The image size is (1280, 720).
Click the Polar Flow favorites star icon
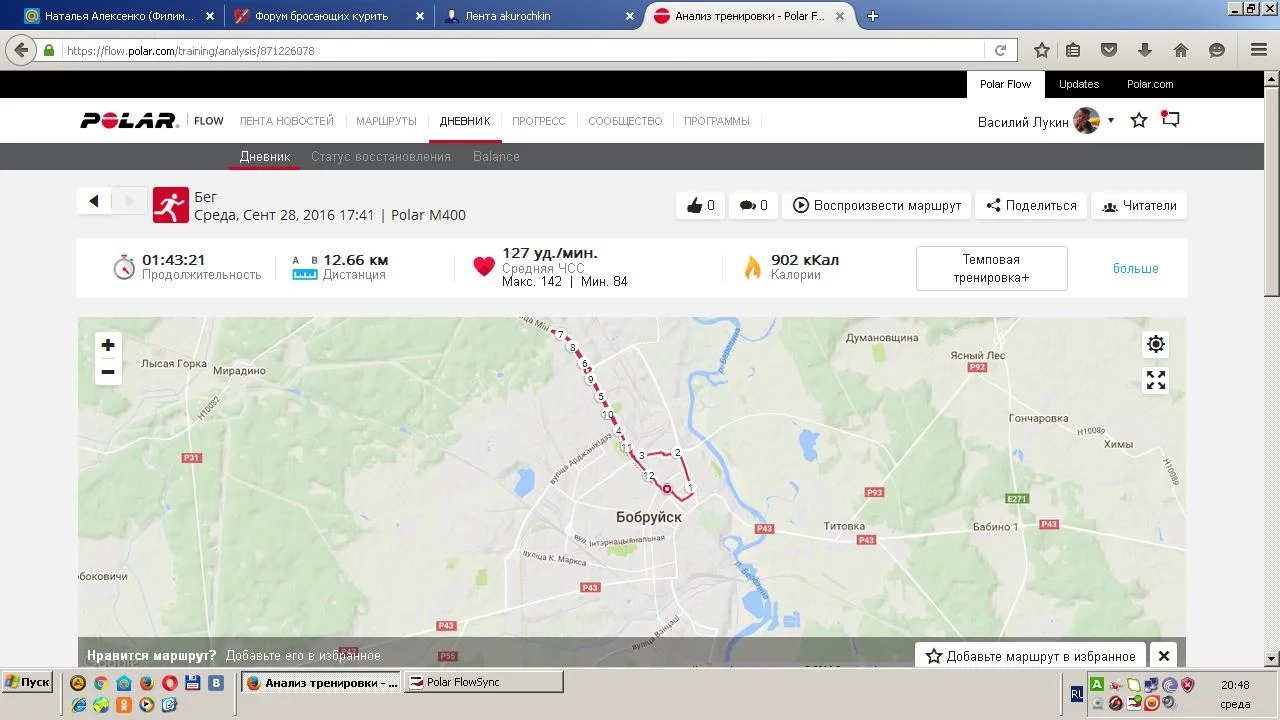coord(1139,121)
